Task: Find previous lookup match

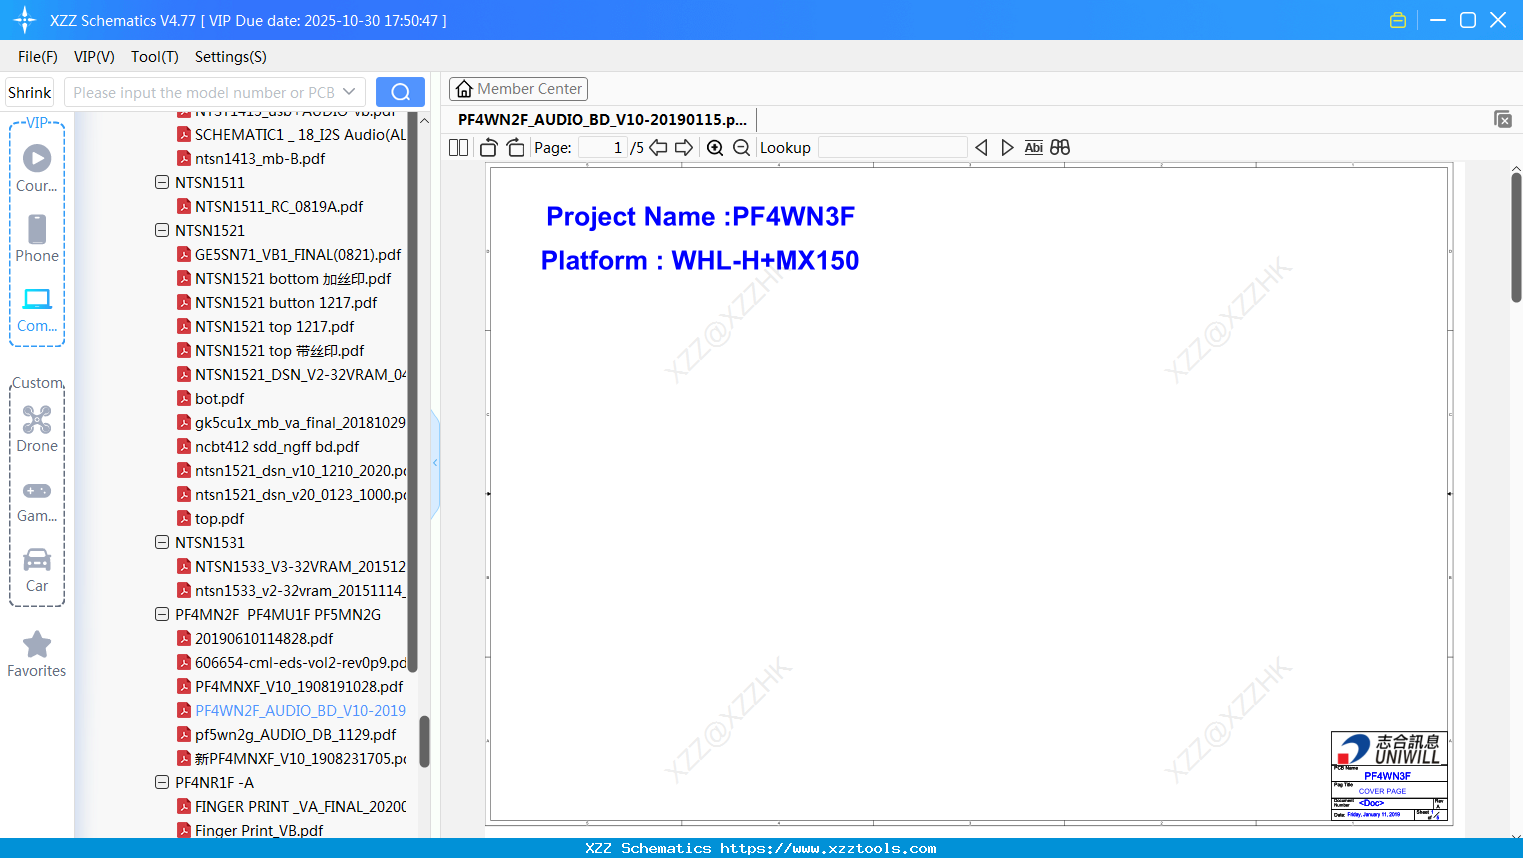Action: click(x=981, y=148)
